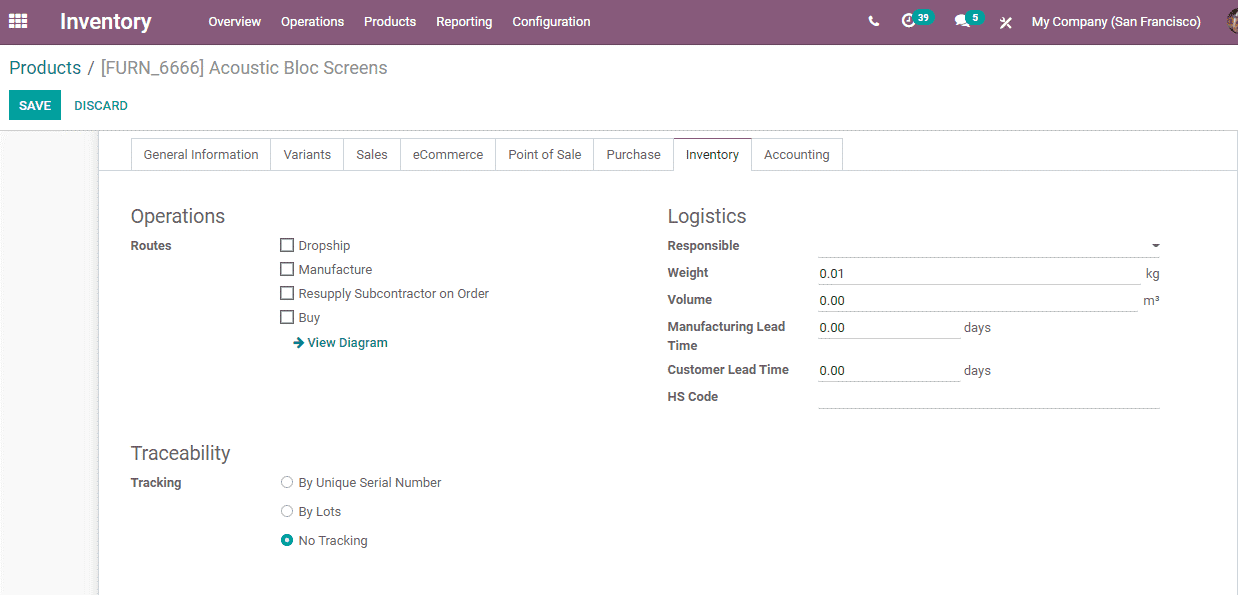Click the DISCARD button
Viewport: 1238px width, 595px height.
coord(101,105)
